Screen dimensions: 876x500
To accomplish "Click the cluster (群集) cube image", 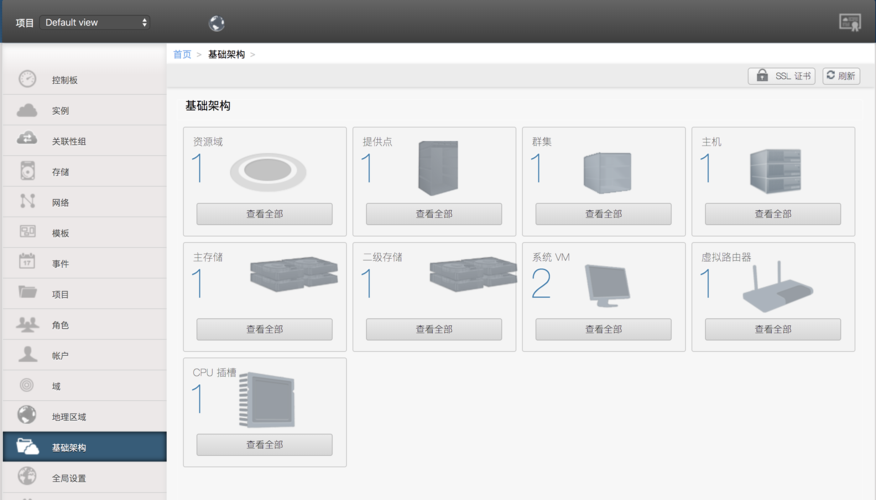I will tap(607, 173).
